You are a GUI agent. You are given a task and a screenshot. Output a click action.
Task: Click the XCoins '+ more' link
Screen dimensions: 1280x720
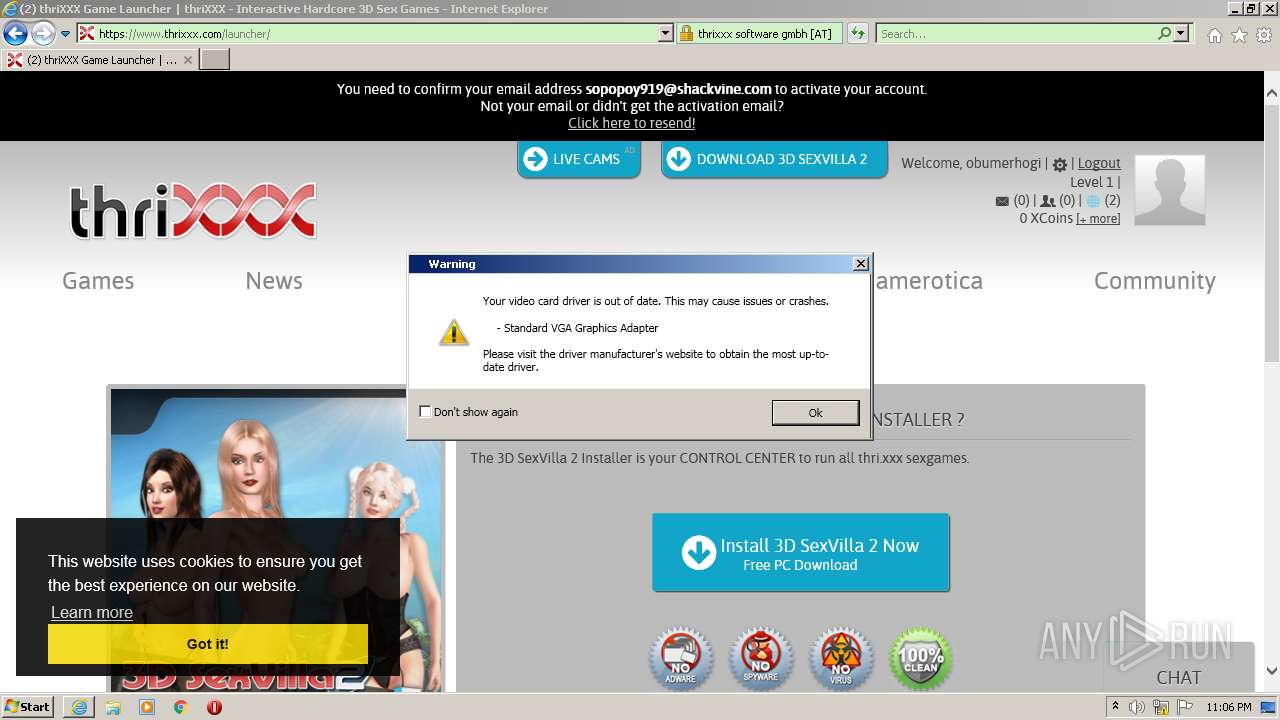1098,219
